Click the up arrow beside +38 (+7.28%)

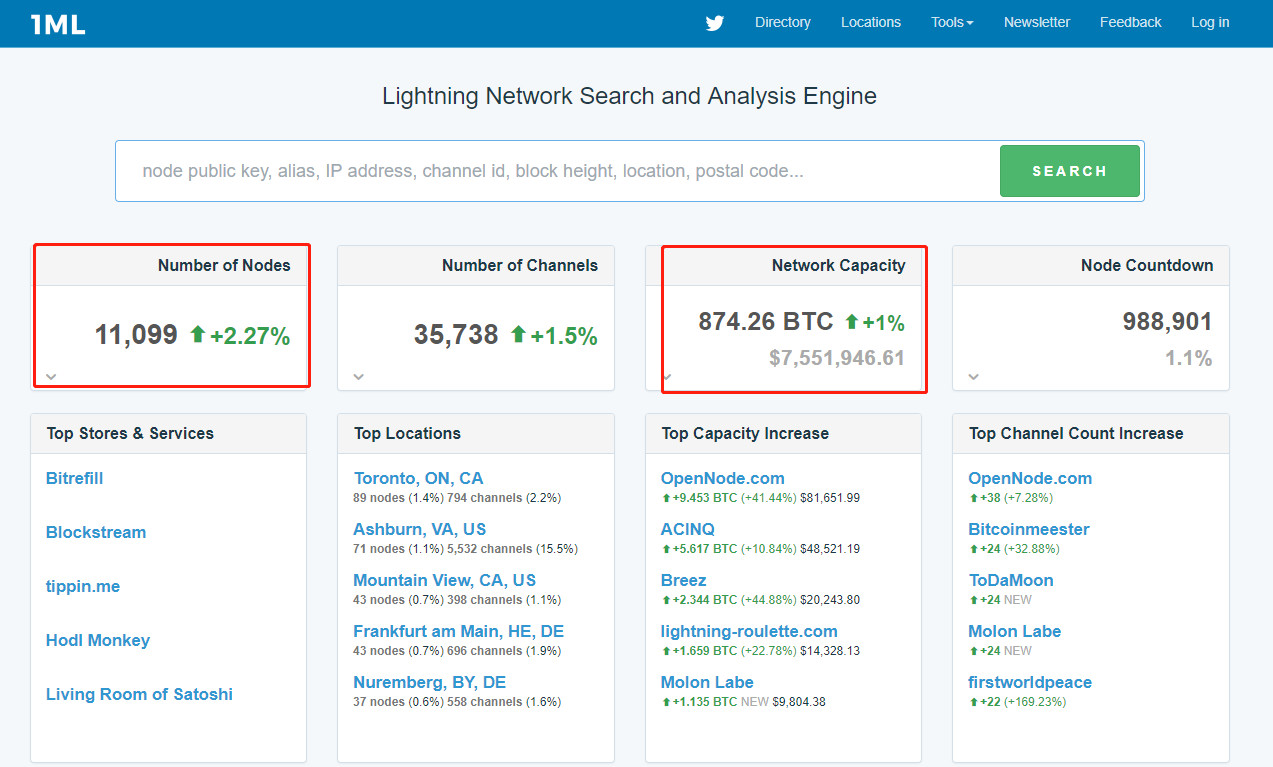click(x=973, y=497)
